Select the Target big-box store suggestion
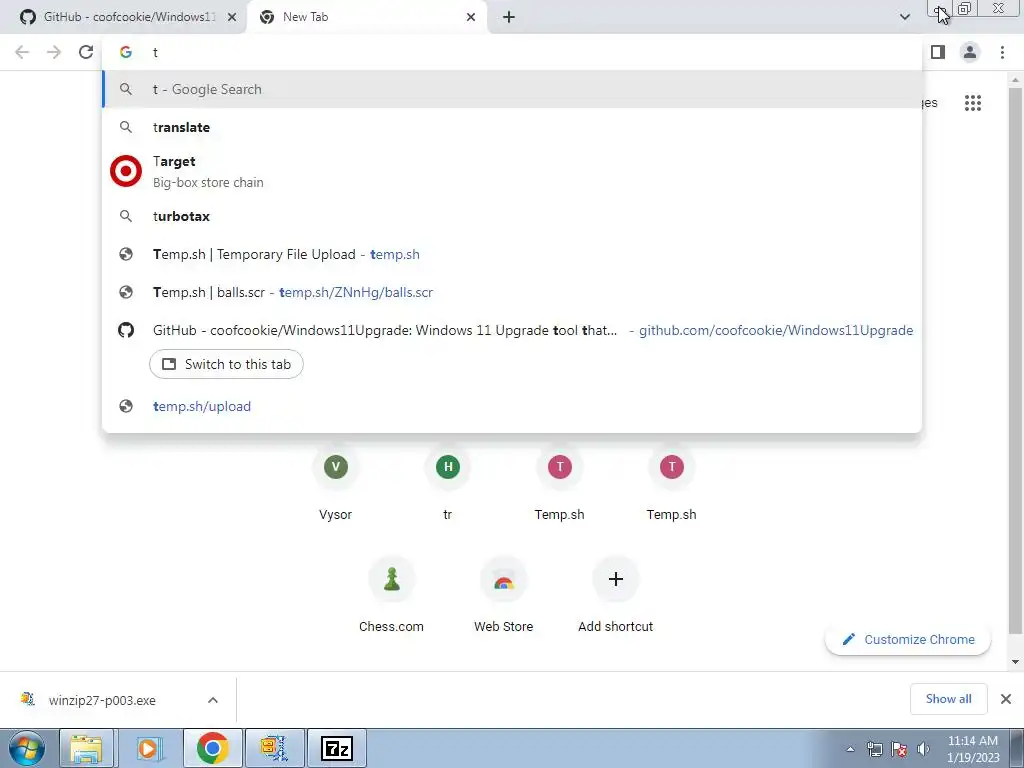1024x768 pixels. (x=512, y=172)
